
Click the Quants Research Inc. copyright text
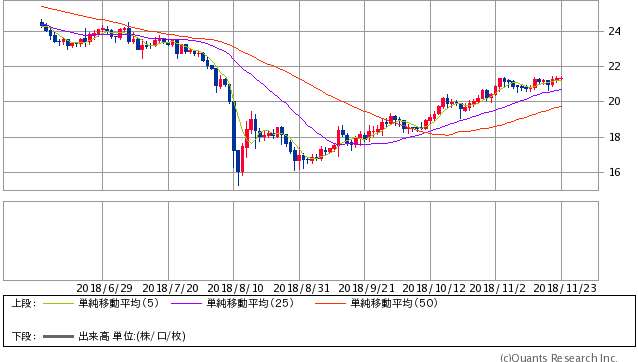(x=559, y=358)
